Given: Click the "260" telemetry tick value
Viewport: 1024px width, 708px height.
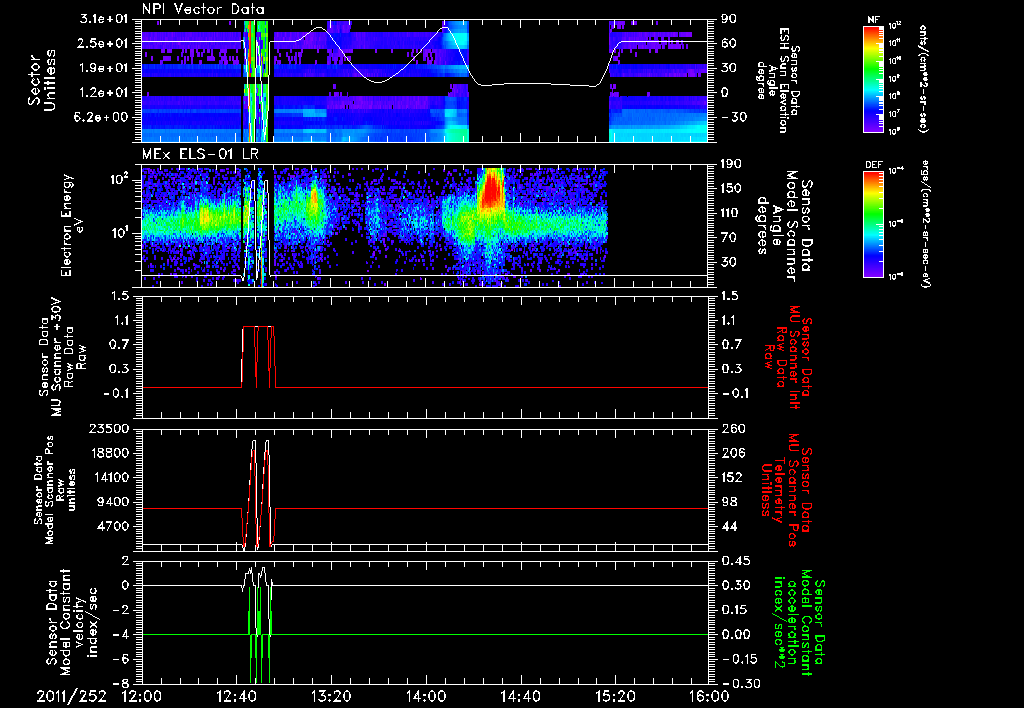Looking at the screenshot, I should tap(732, 428).
